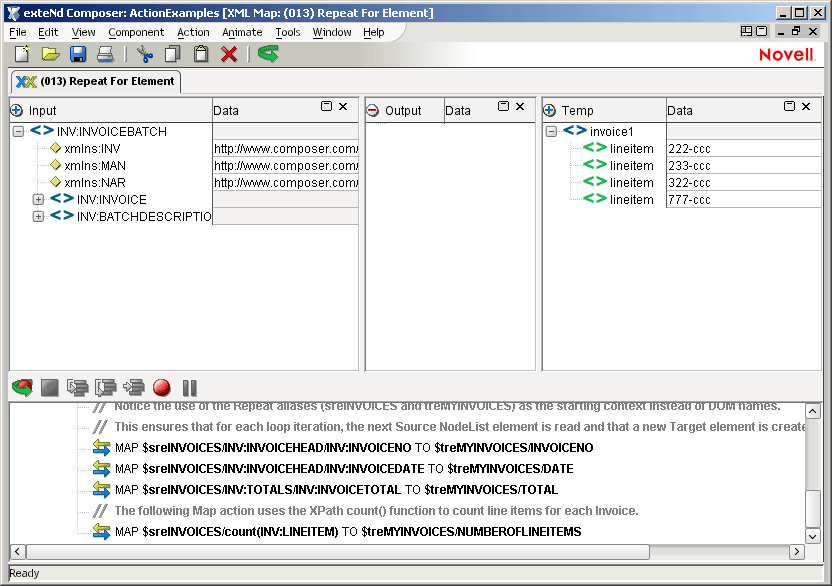Cut selection with the scissors icon
The height and width of the screenshot is (586, 832).
coord(144,54)
